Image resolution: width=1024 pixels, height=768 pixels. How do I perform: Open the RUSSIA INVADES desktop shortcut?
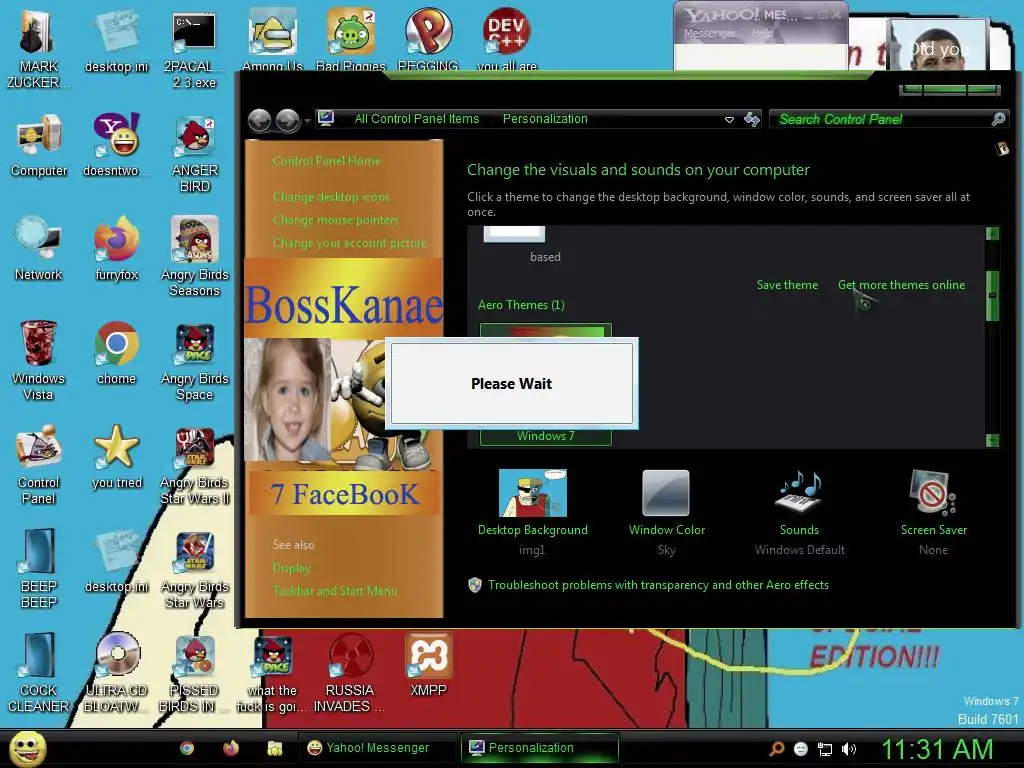(x=350, y=673)
